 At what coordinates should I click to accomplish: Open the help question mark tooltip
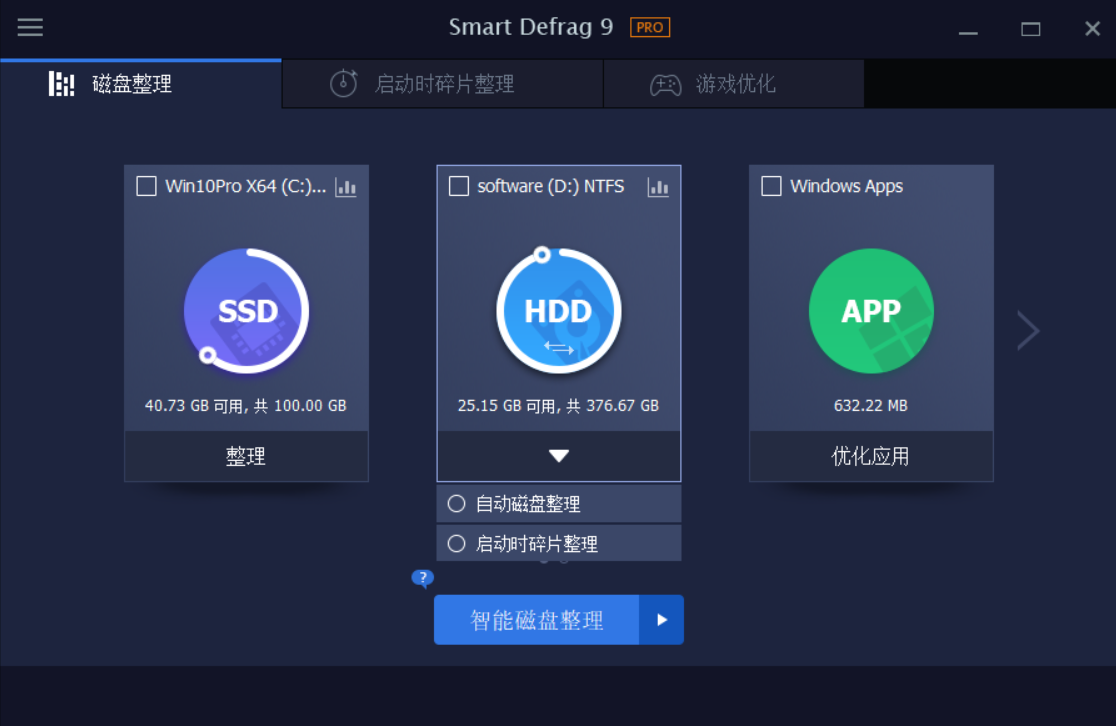coord(422,578)
